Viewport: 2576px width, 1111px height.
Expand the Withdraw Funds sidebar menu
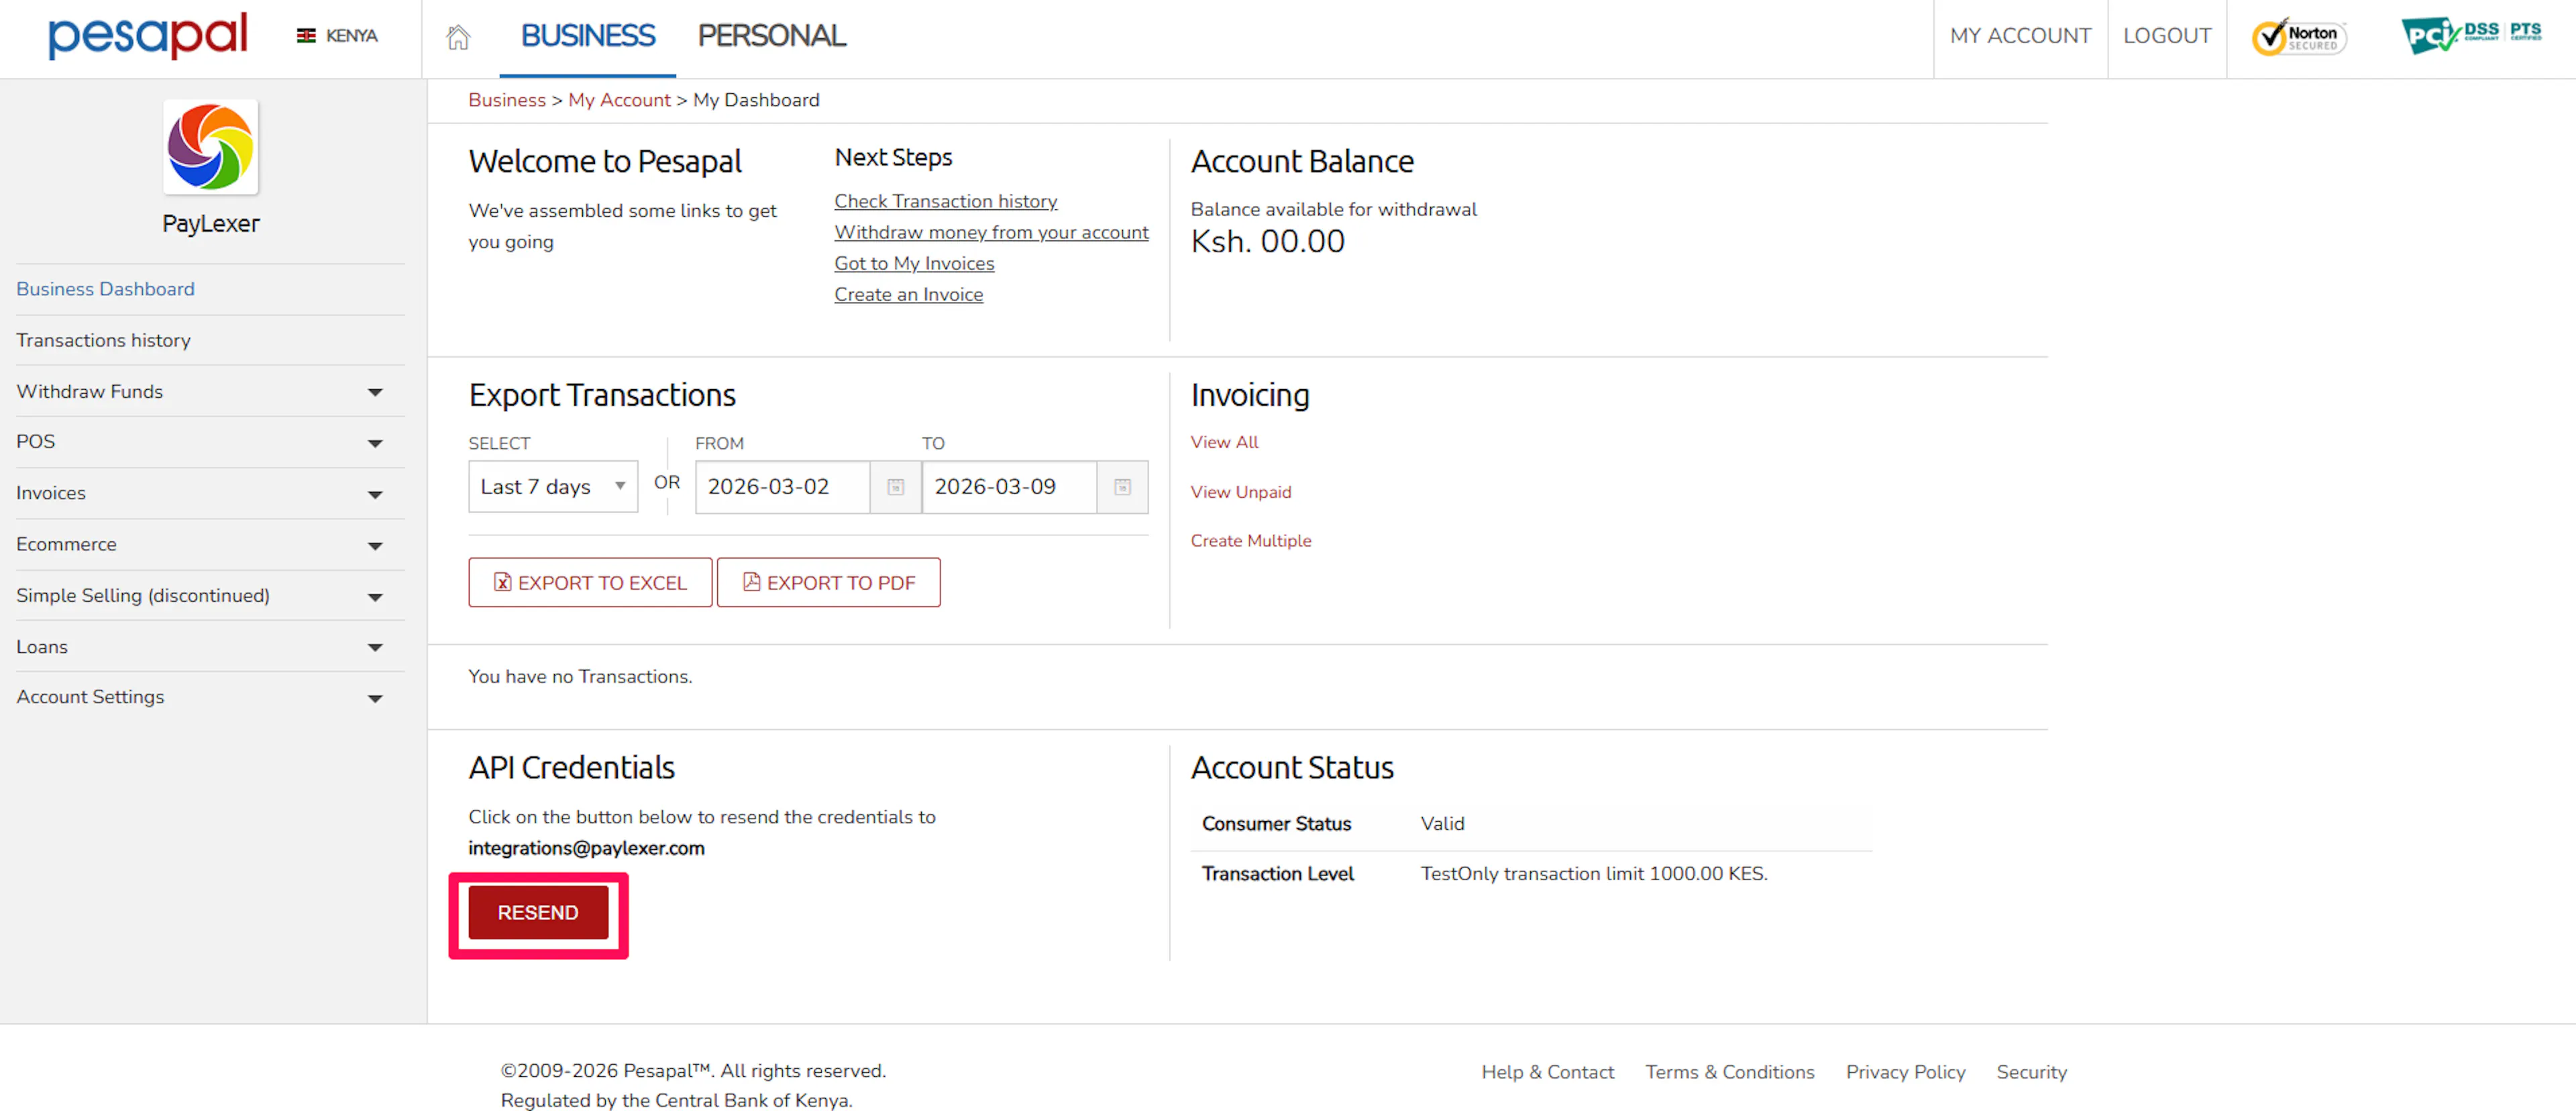(x=375, y=392)
